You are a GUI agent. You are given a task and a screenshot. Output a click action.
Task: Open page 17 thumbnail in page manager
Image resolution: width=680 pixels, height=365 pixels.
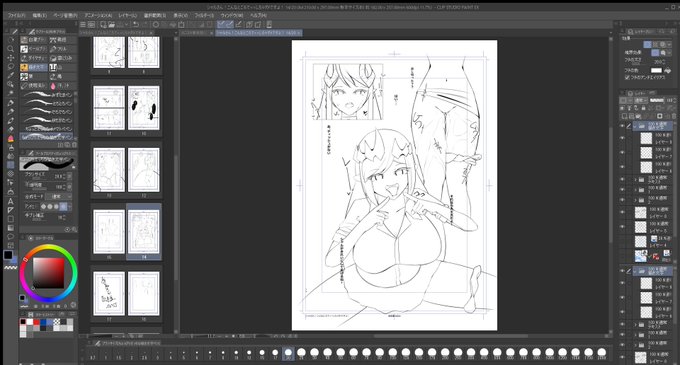tap(109, 293)
